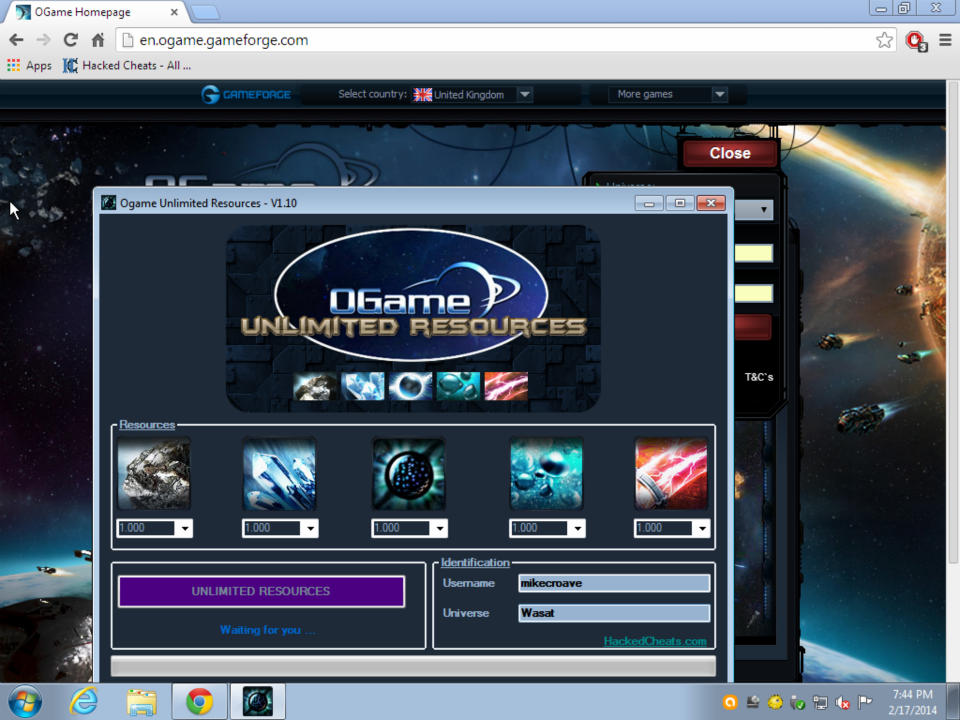Click the Username input field

614,583
